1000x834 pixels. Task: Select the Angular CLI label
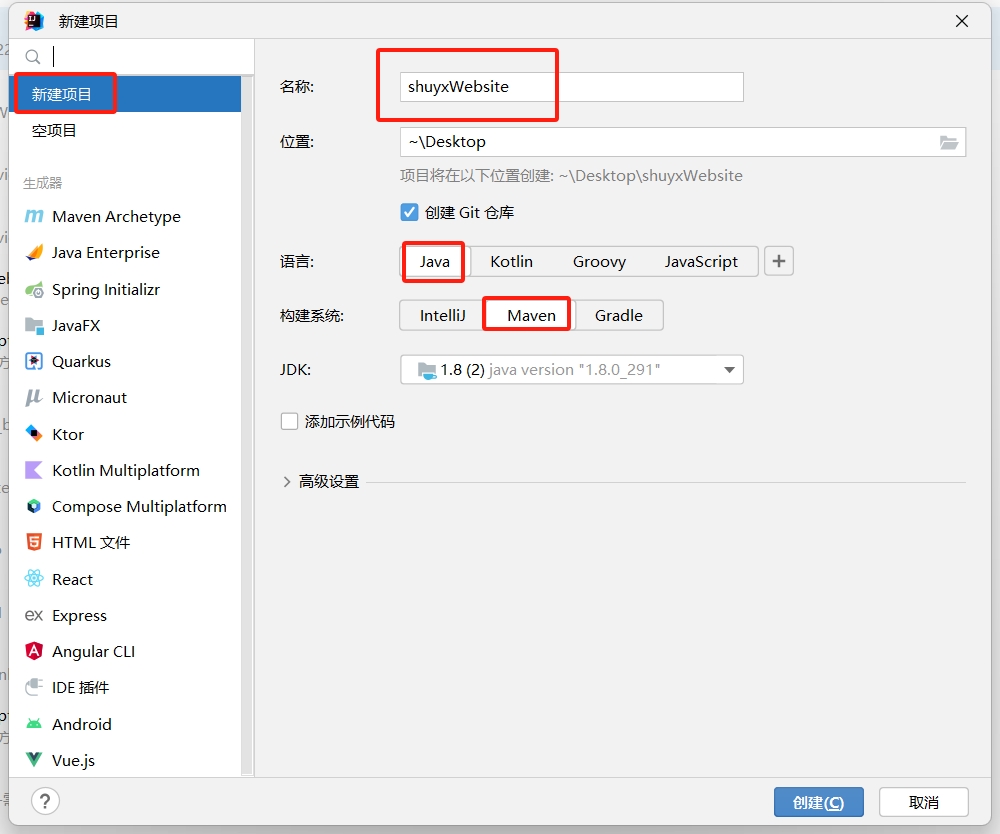(94, 652)
